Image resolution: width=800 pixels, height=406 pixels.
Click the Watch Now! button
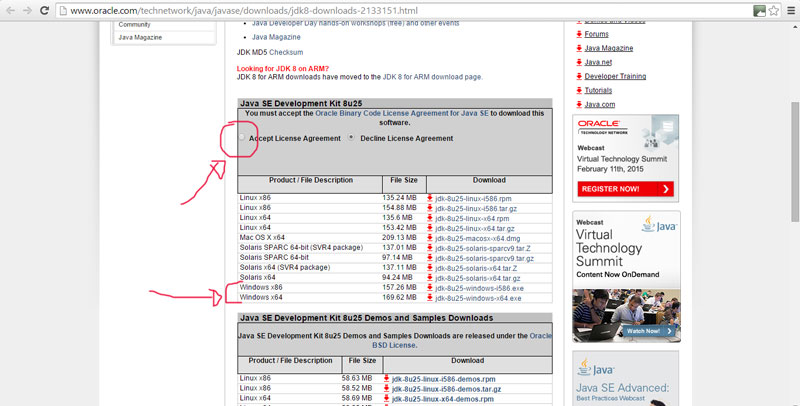coord(648,331)
